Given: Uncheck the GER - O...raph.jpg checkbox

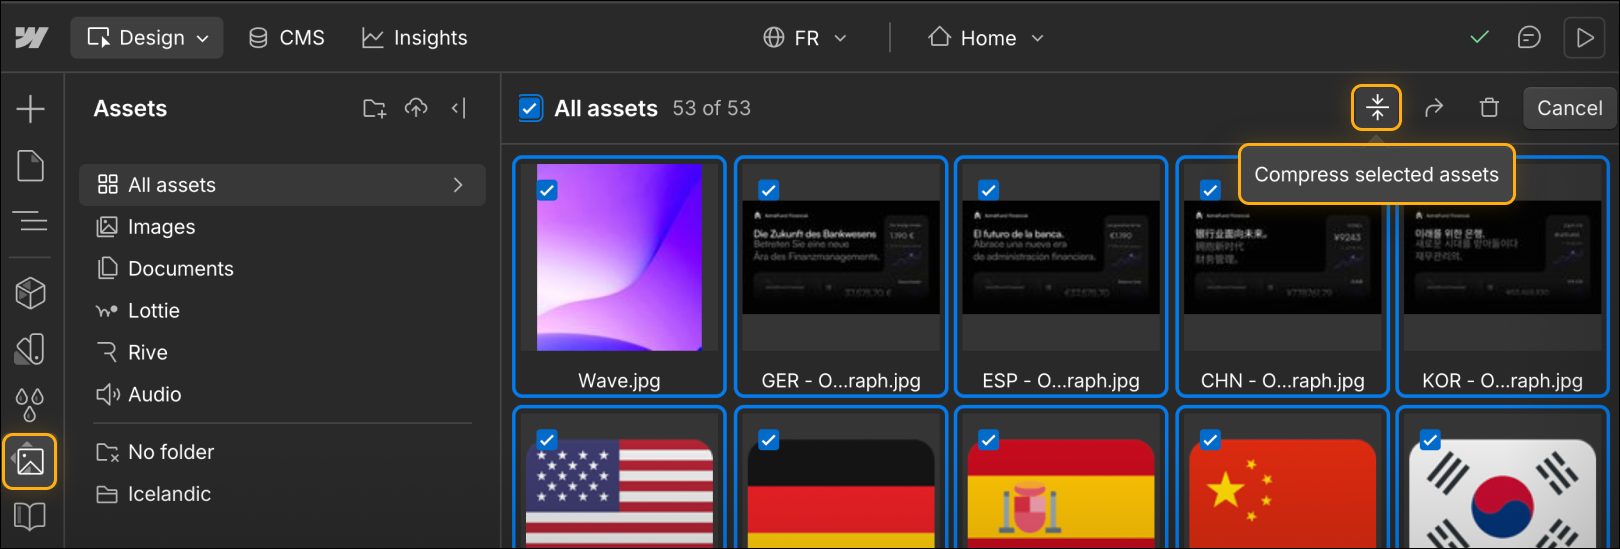Looking at the screenshot, I should point(768,190).
